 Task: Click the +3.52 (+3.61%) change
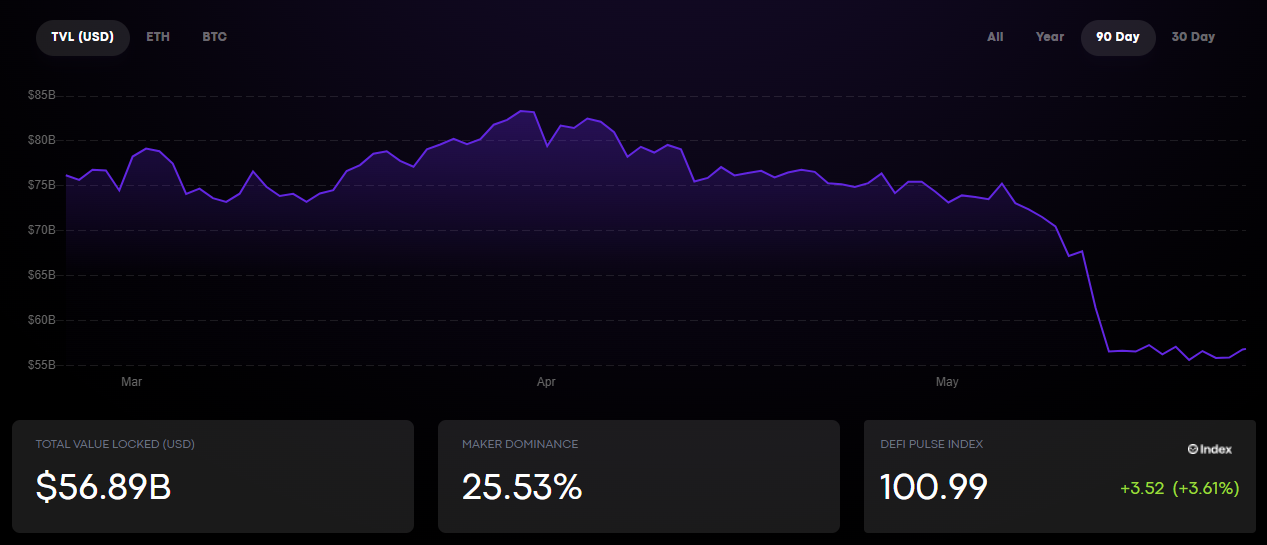pyautogui.click(x=1180, y=489)
